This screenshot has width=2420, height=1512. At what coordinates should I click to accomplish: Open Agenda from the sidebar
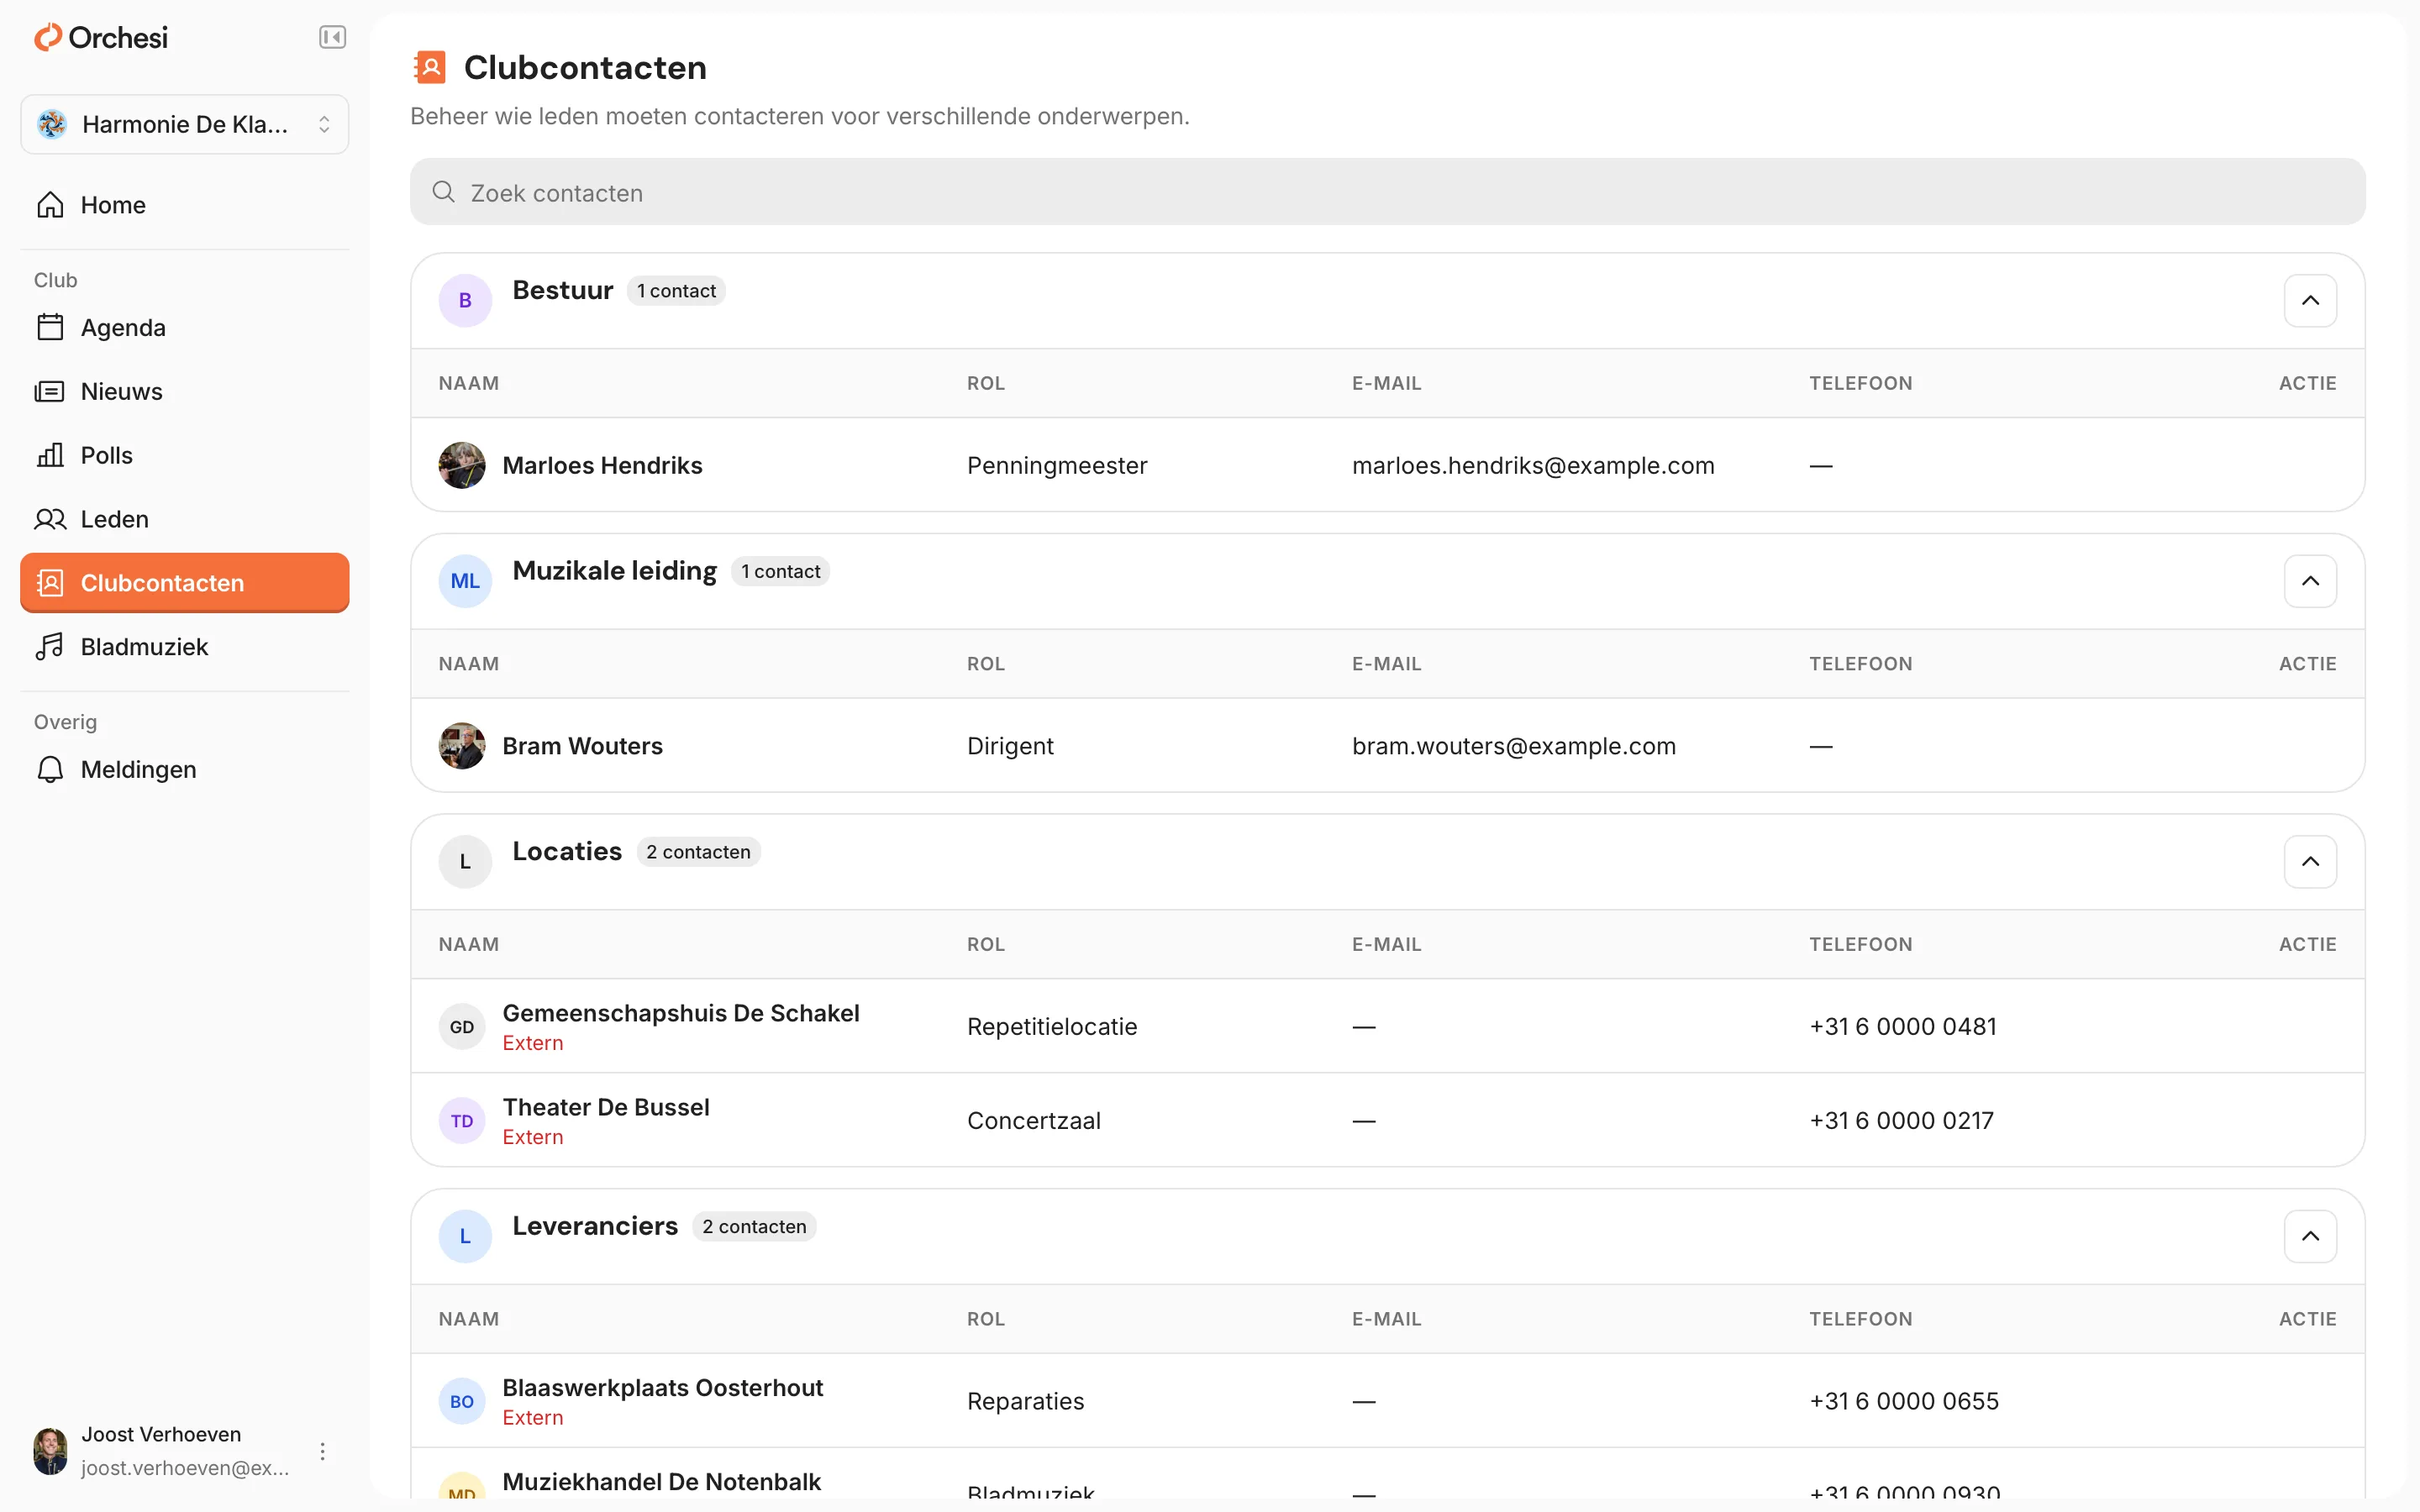185,328
